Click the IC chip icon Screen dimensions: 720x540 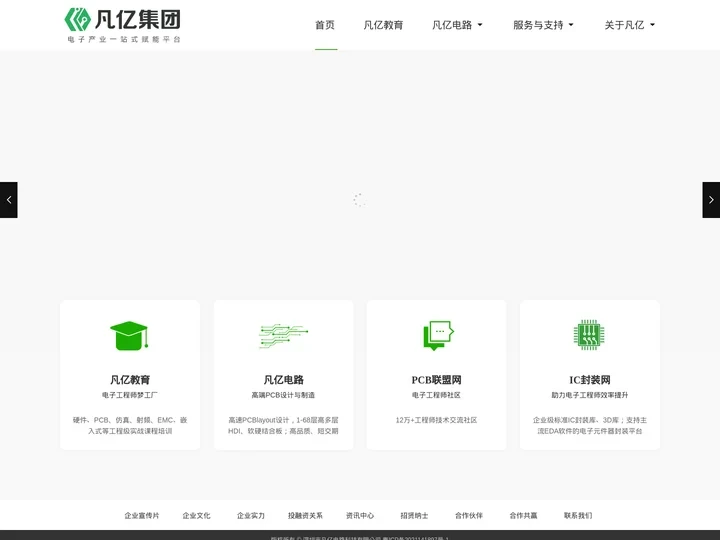[589, 335]
